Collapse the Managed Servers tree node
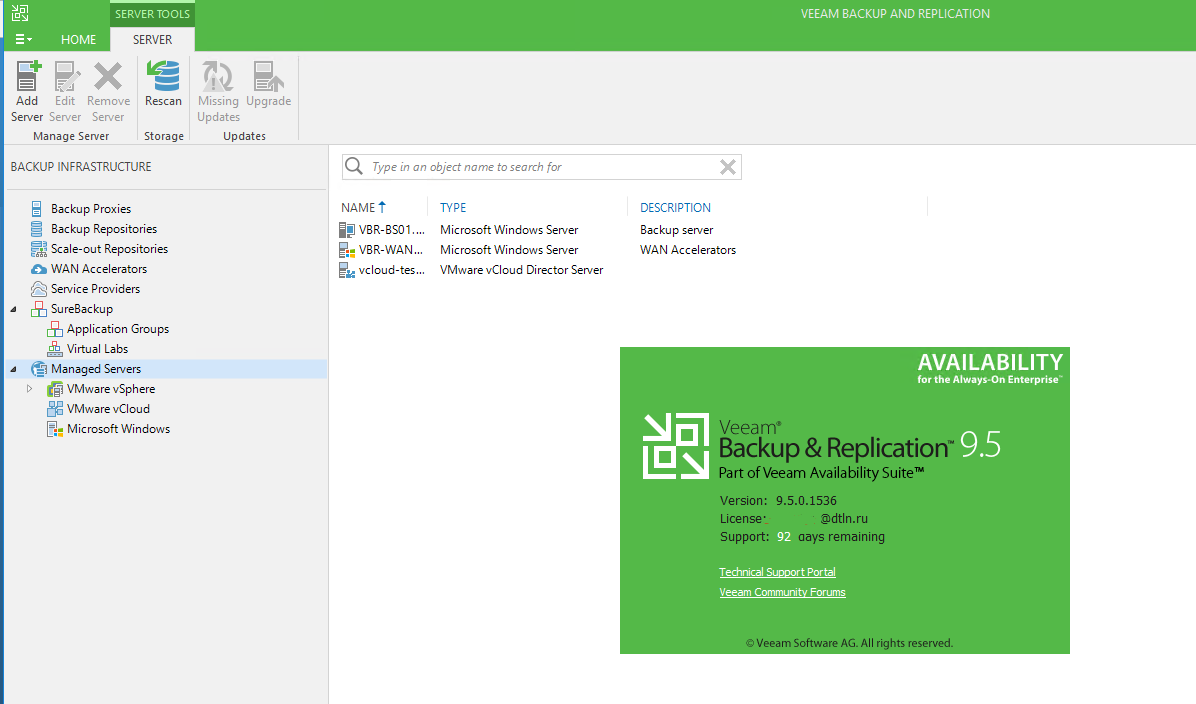1196x704 pixels. point(14,369)
